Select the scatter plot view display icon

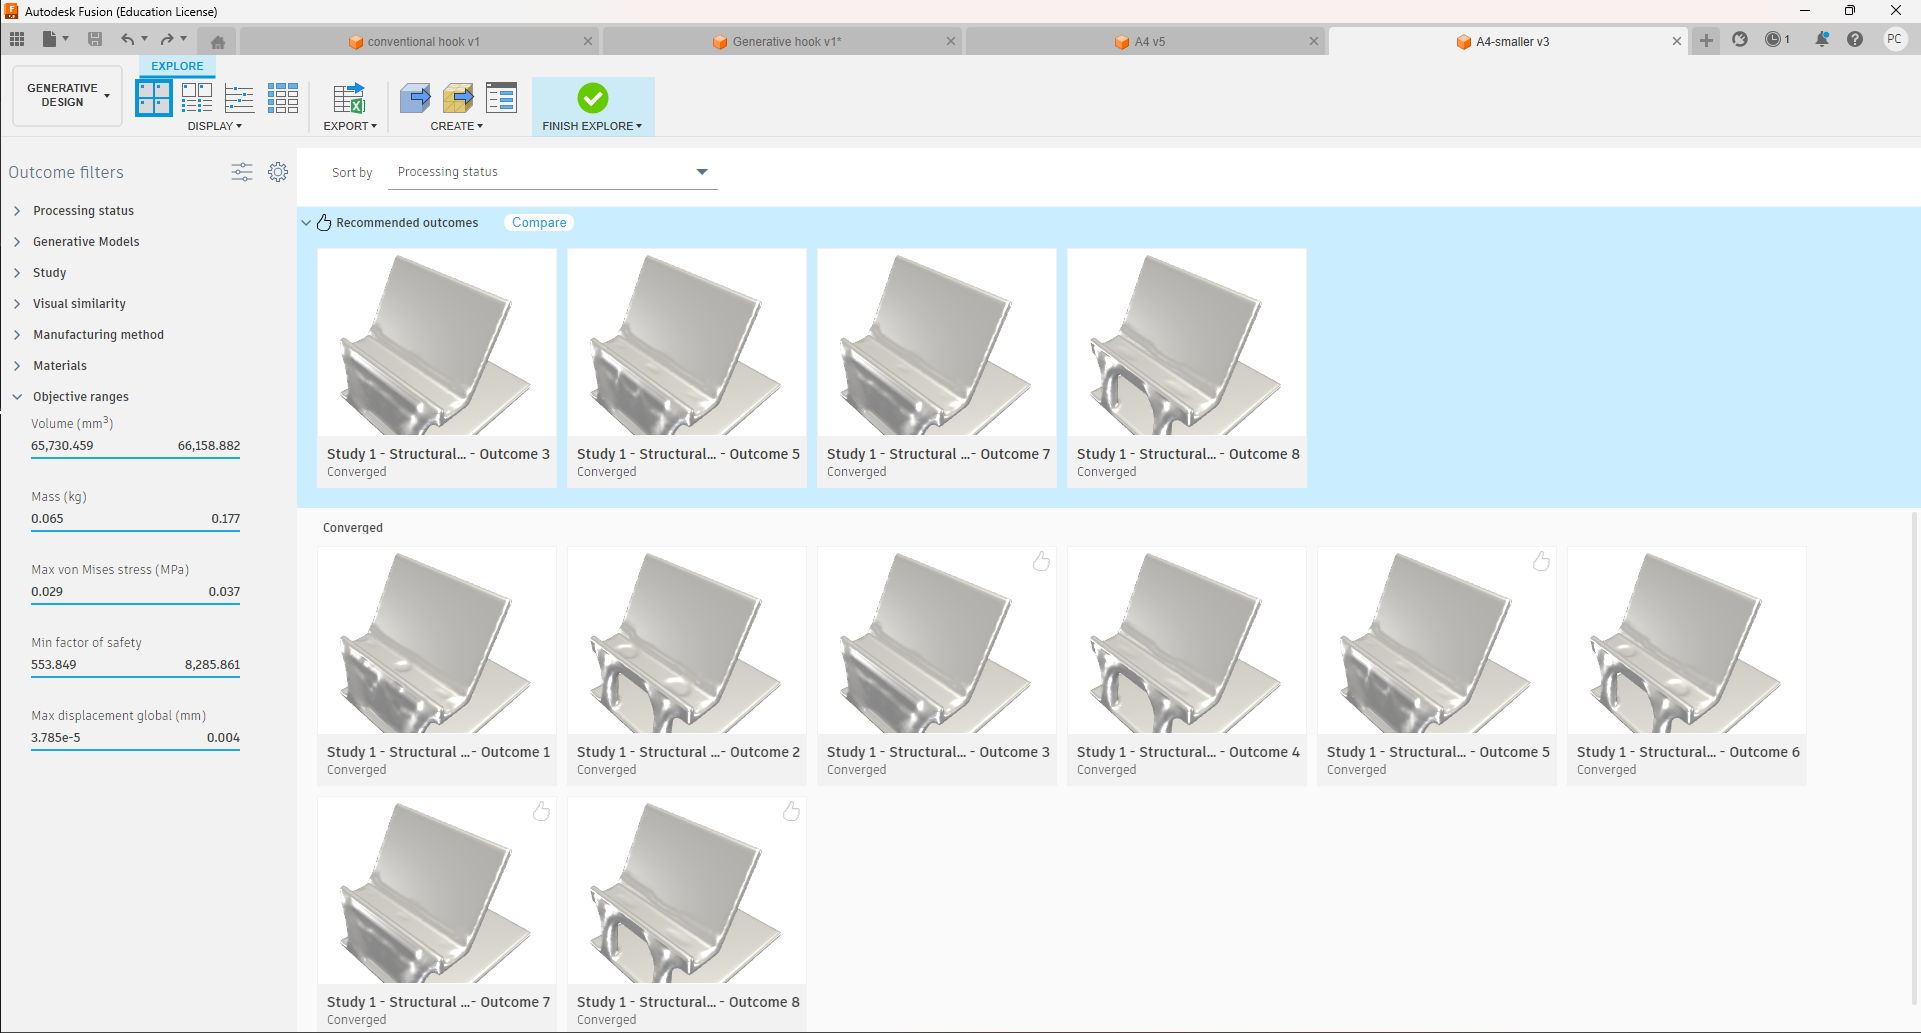pos(239,98)
